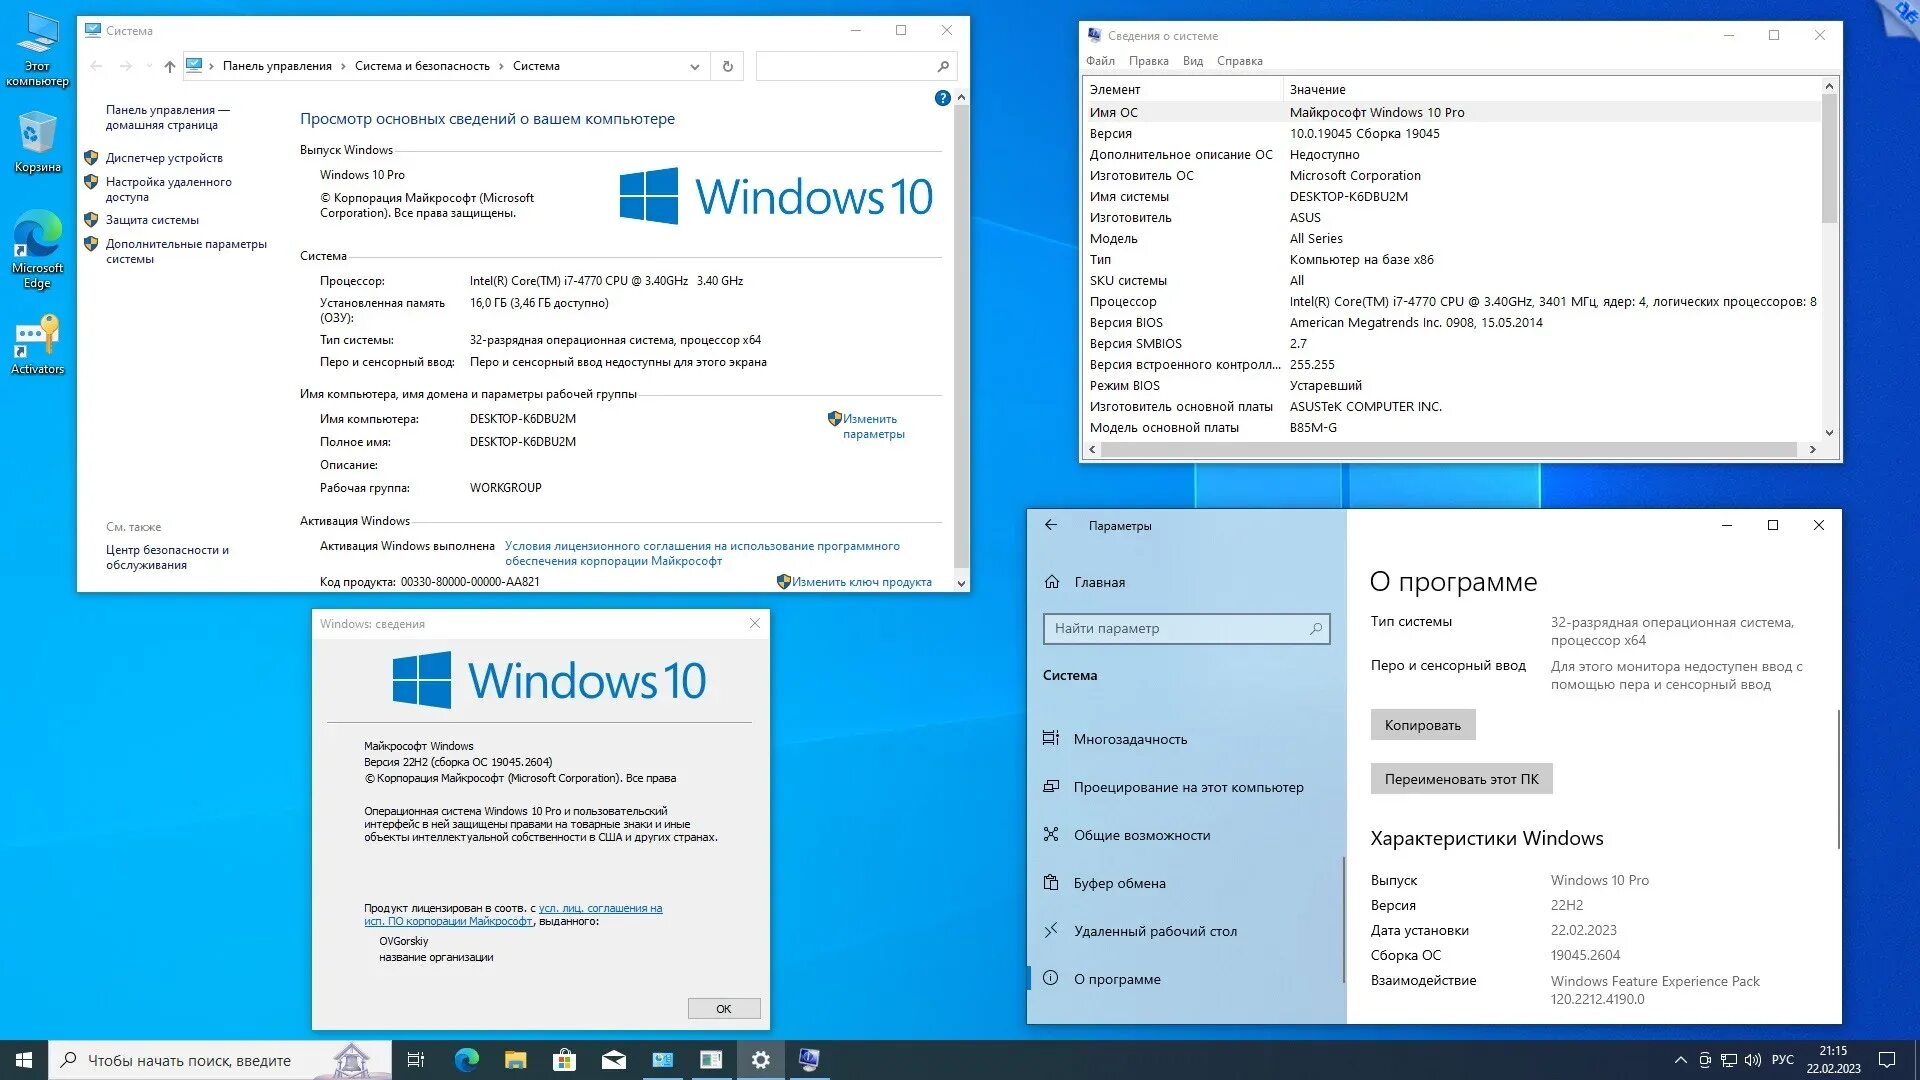
Task: Expand hidden icons in the system tray
Action: tap(1681, 1060)
